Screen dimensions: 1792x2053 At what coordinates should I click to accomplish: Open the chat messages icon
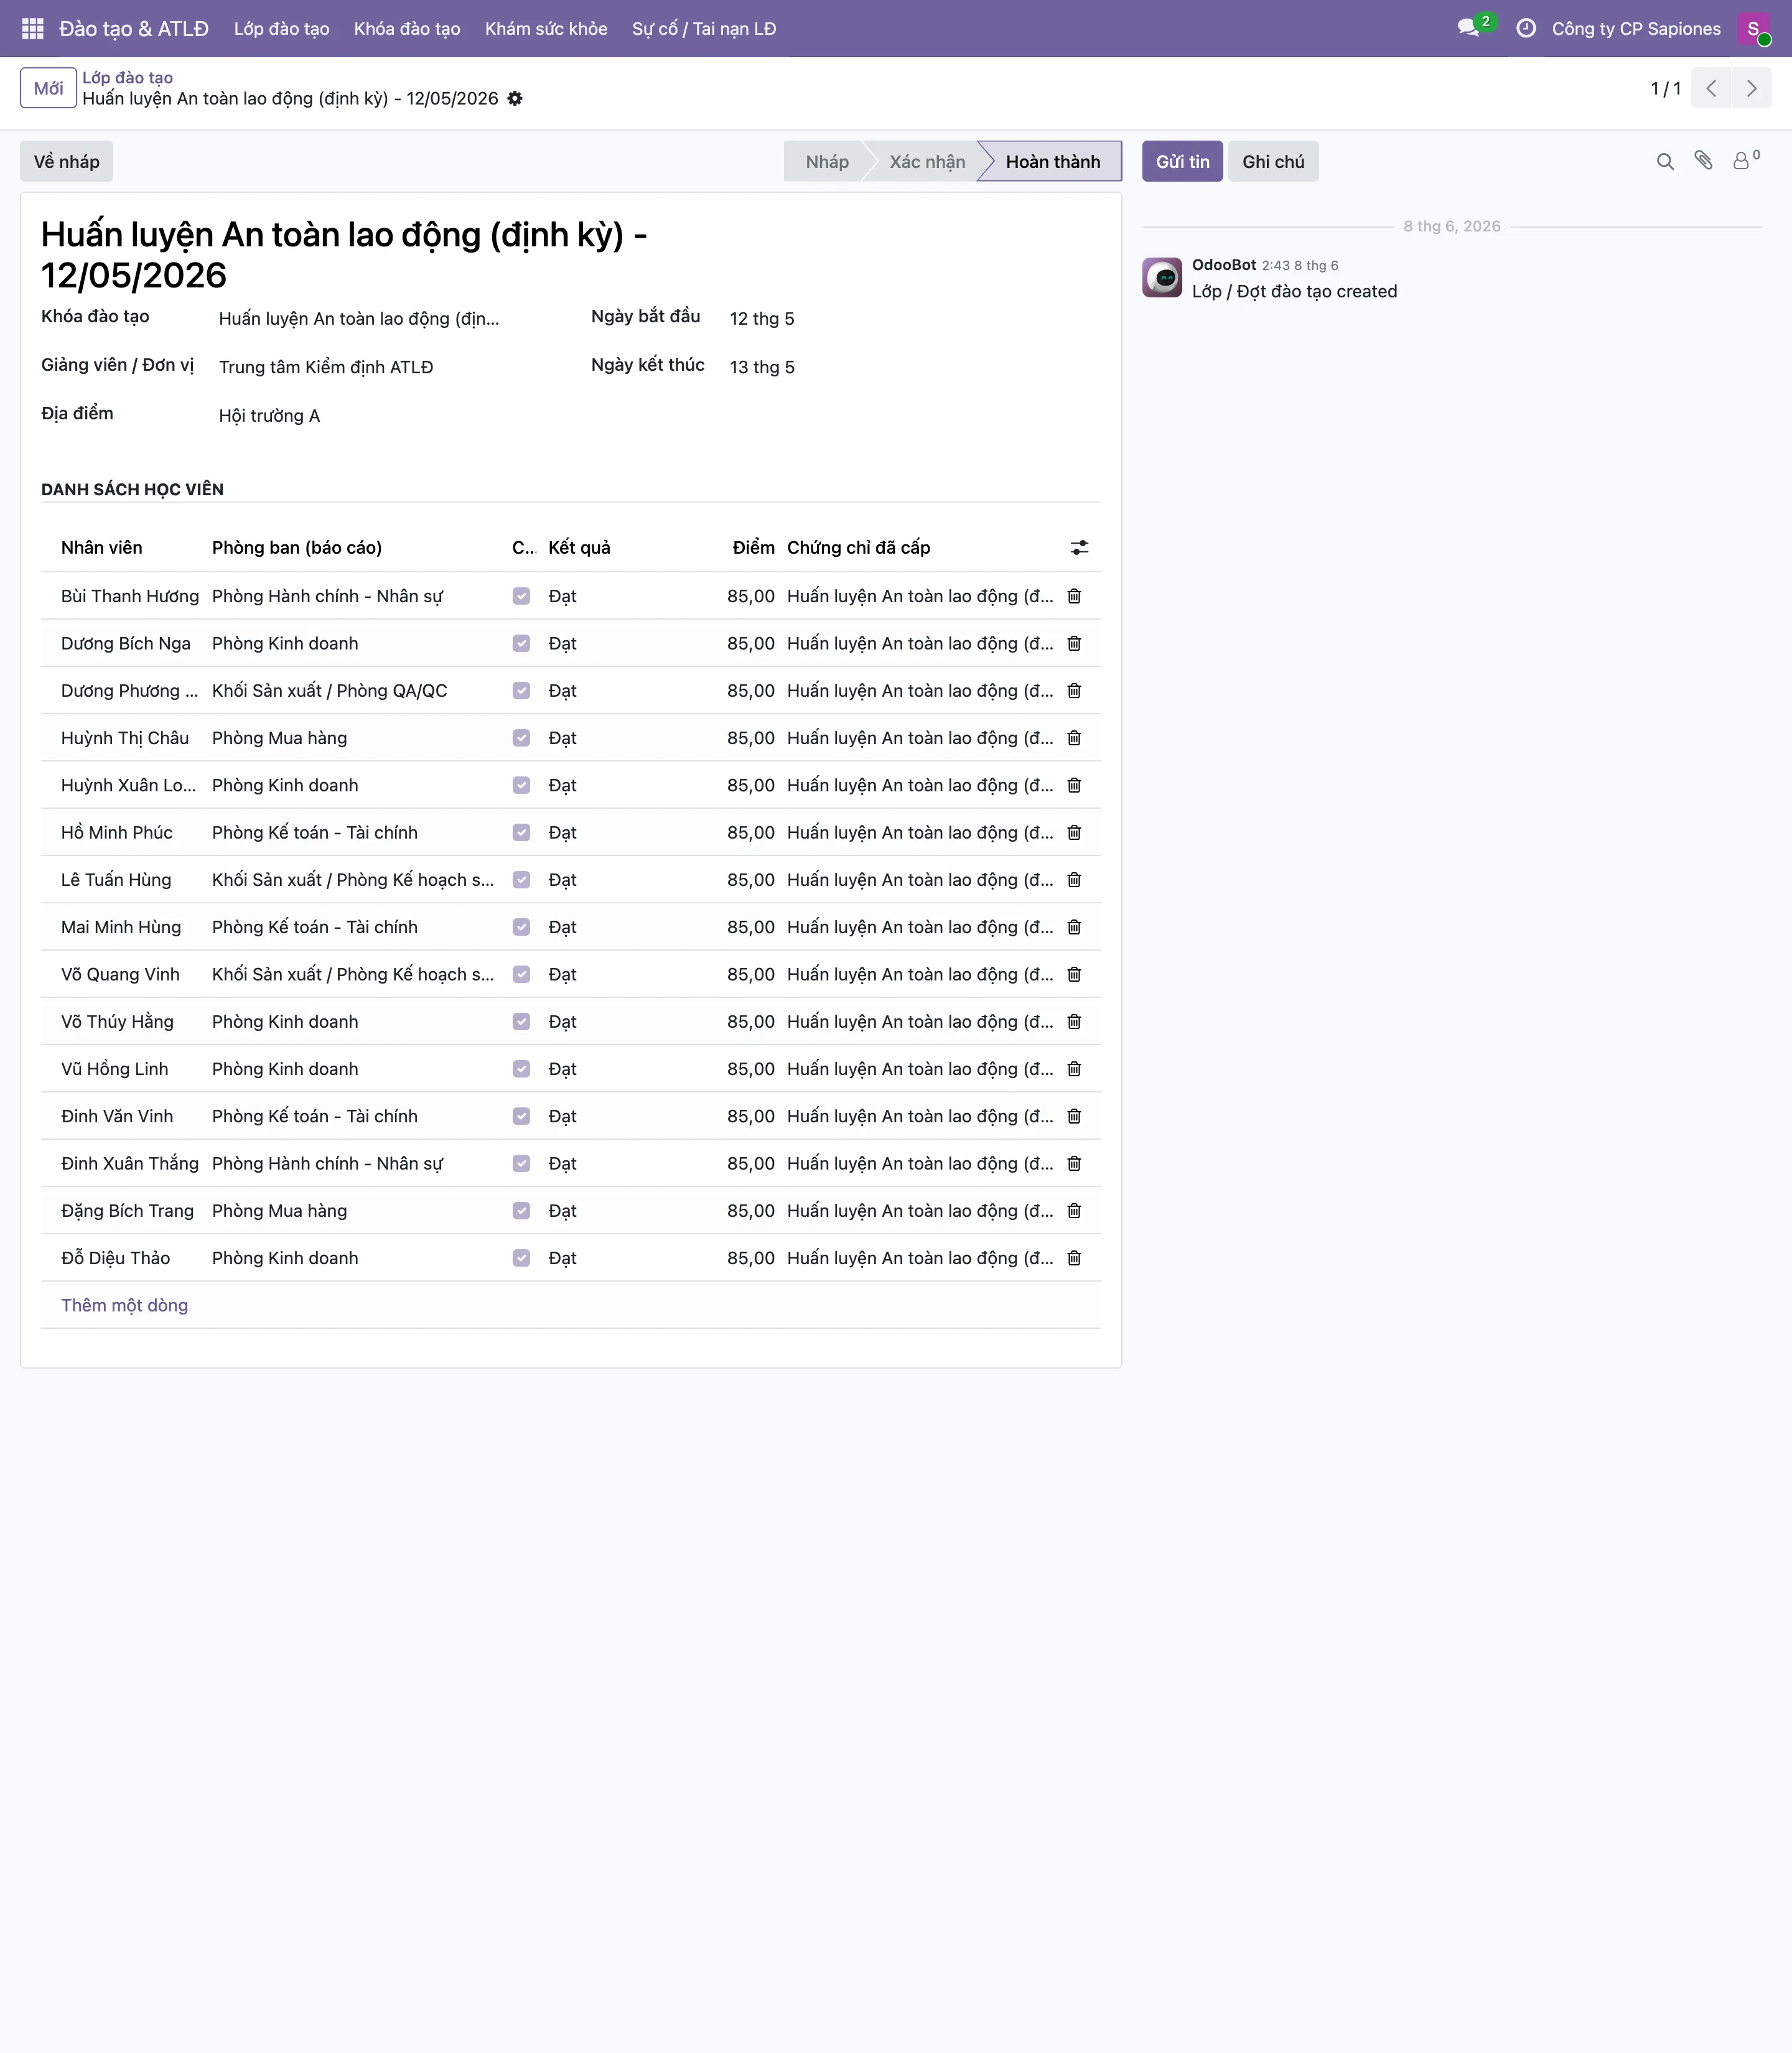pos(1468,28)
